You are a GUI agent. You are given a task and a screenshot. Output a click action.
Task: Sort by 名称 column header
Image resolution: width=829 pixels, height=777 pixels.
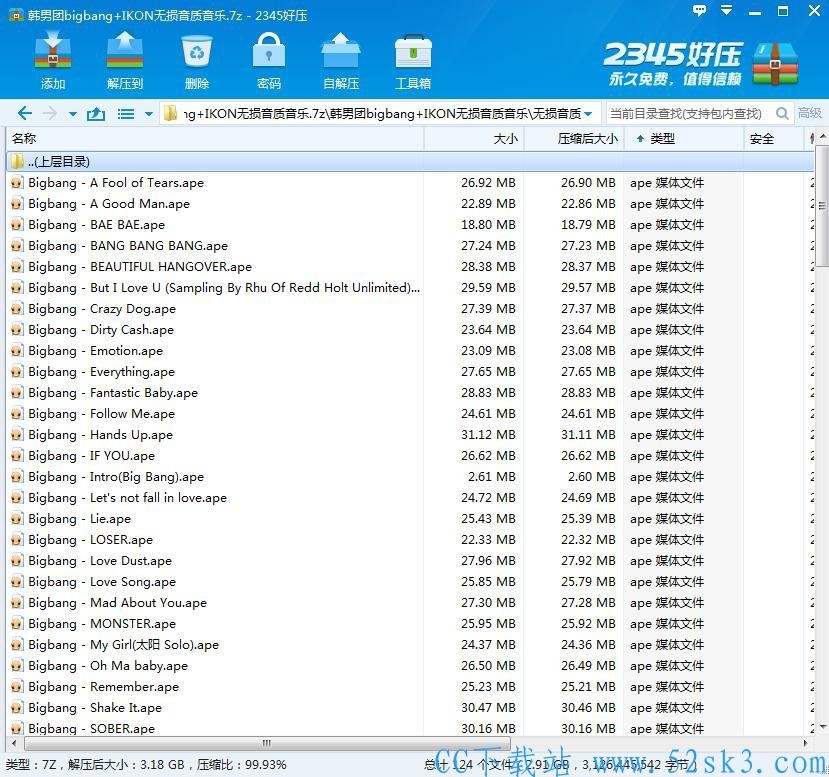coord(215,139)
